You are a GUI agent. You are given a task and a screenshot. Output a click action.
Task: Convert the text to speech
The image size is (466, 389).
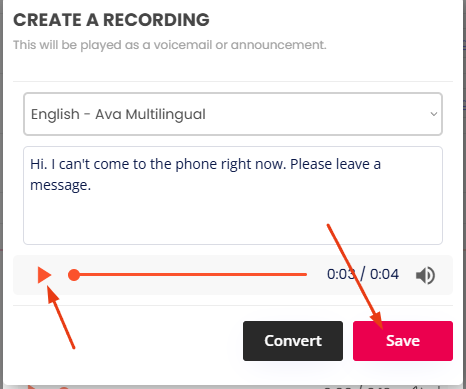293,341
